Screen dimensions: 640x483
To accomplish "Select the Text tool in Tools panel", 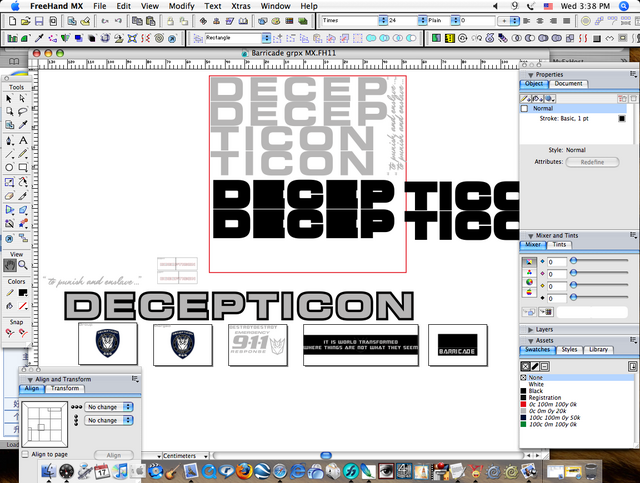I will click(22, 140).
